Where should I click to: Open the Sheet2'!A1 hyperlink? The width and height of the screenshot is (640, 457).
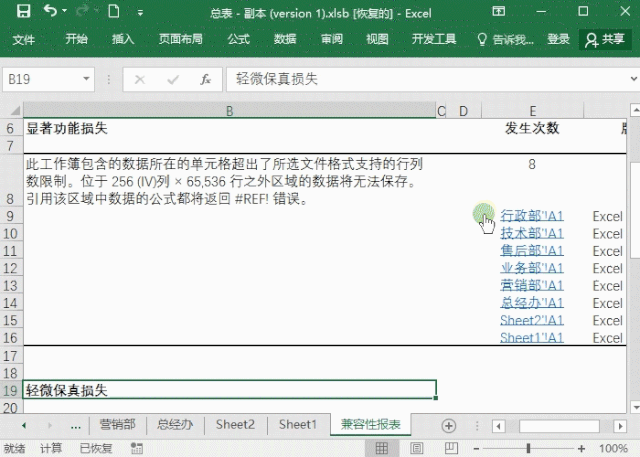click(x=532, y=320)
